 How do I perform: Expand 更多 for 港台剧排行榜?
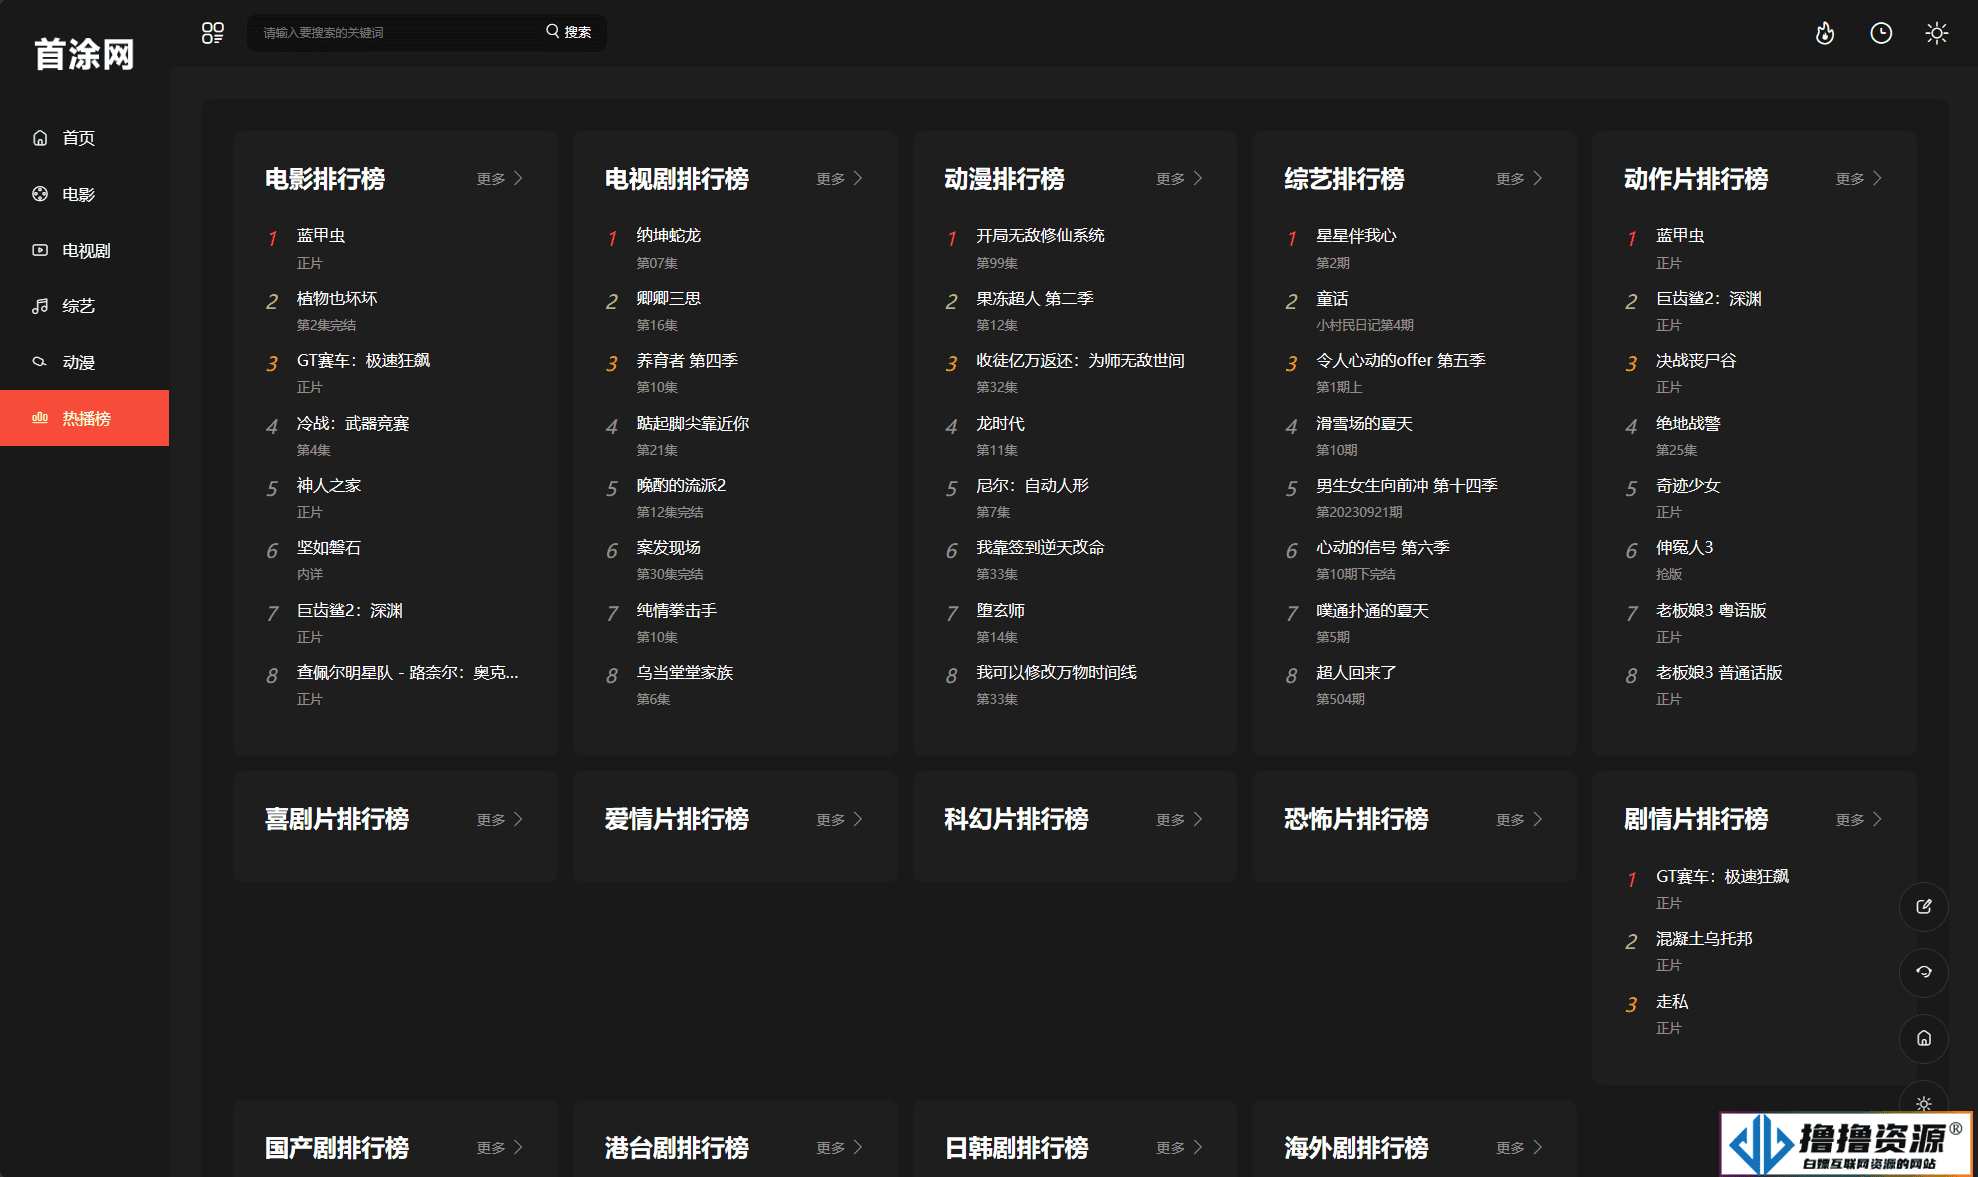tap(840, 1148)
